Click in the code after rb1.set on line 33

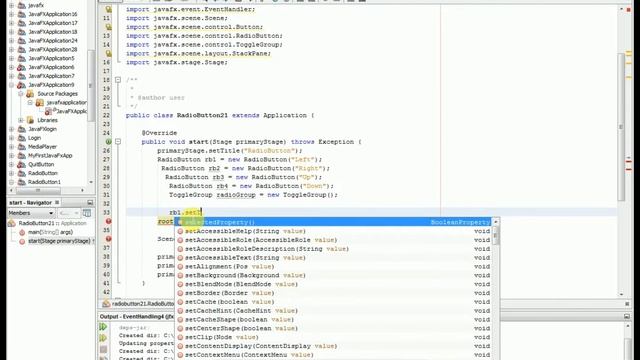pyautogui.click(x=202, y=212)
